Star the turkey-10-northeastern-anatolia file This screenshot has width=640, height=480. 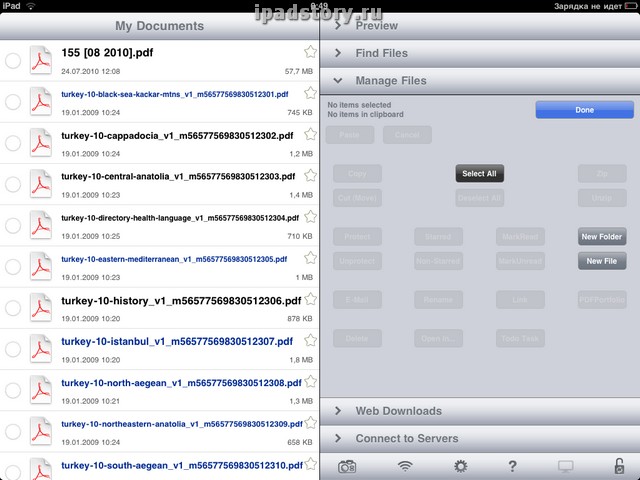311,423
